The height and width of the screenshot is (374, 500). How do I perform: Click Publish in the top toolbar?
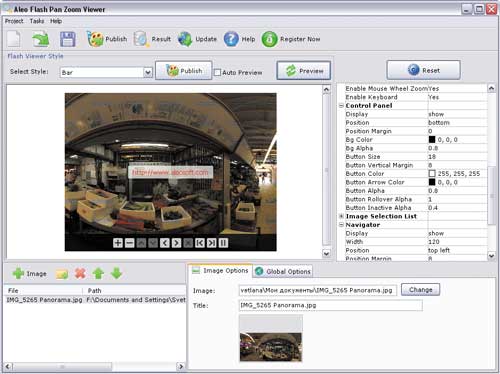(107, 39)
